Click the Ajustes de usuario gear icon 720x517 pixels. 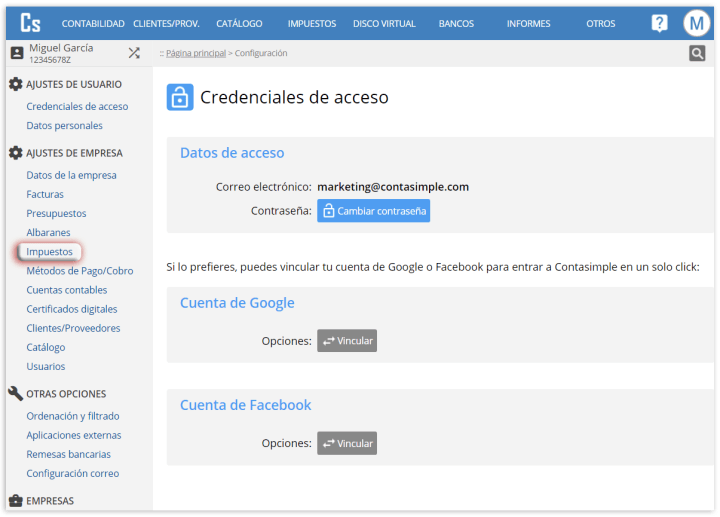(x=16, y=84)
